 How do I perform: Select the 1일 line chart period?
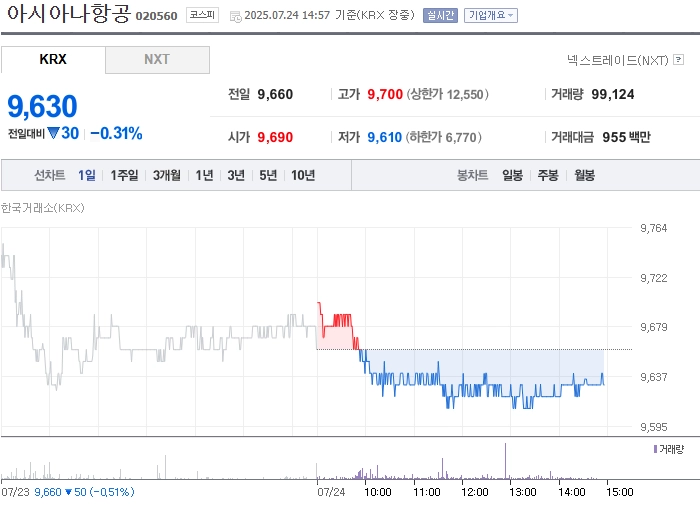[87, 175]
